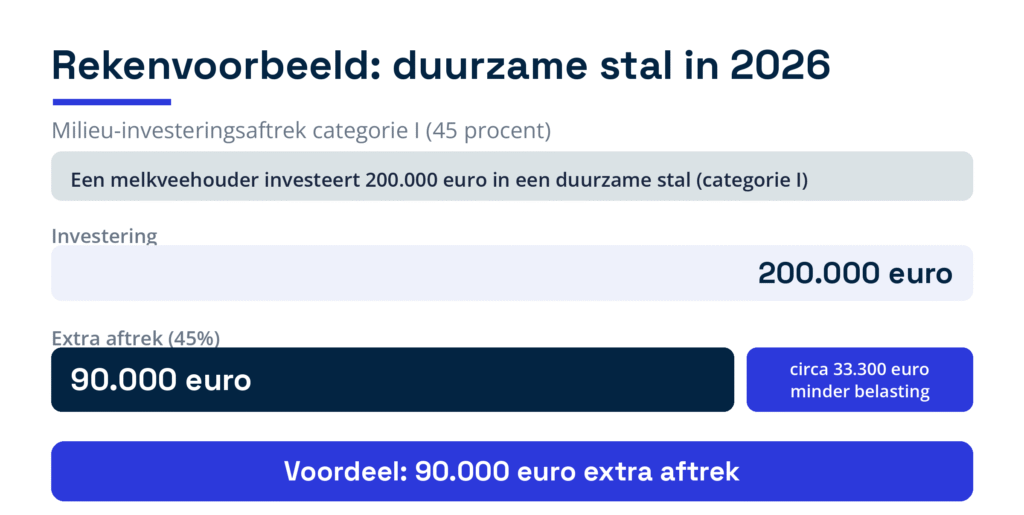Click the "minder belasting" line in the blue box
This screenshot has width=1024, height=515.
pyautogui.click(x=859, y=392)
